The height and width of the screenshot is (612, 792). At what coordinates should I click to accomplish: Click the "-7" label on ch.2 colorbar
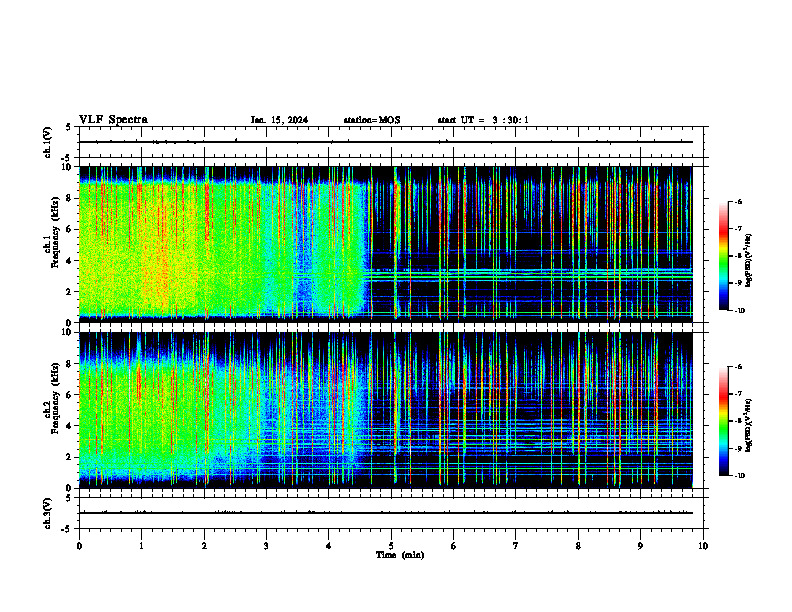(738, 394)
